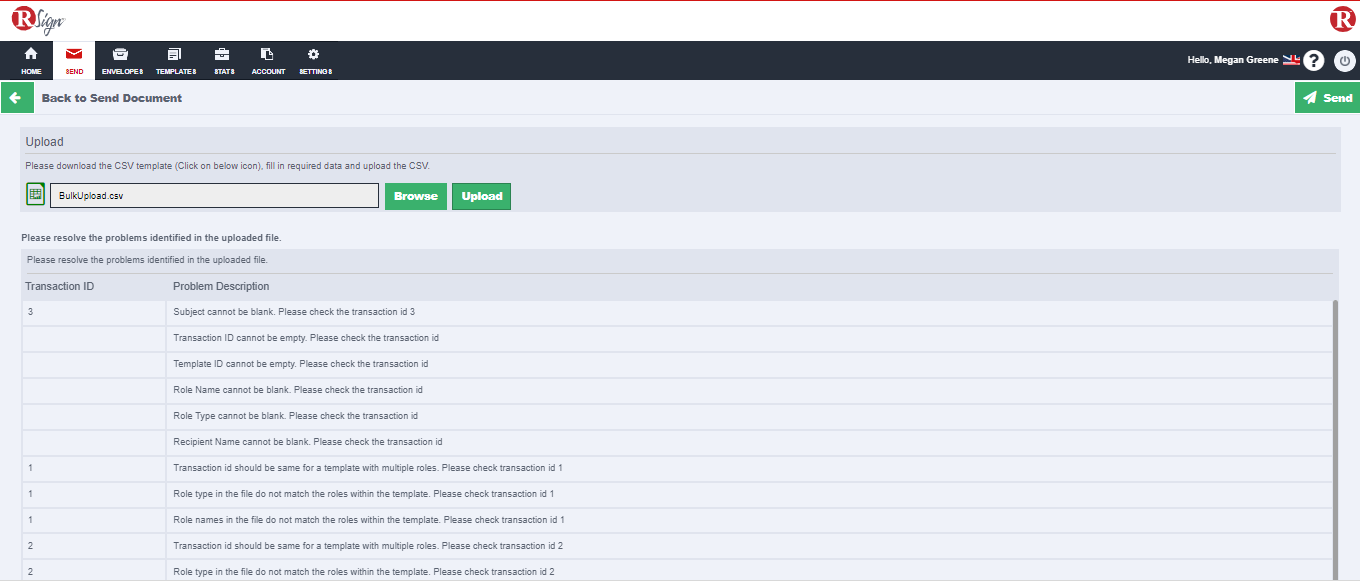Open the Envelopes section
Image resolution: width=1360 pixels, height=581 pixels.
(122, 60)
